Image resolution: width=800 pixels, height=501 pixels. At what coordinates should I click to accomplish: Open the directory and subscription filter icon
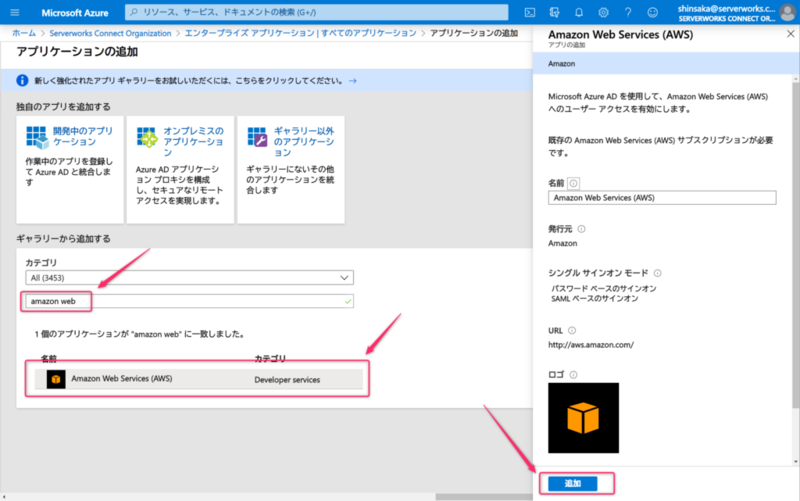click(x=554, y=12)
